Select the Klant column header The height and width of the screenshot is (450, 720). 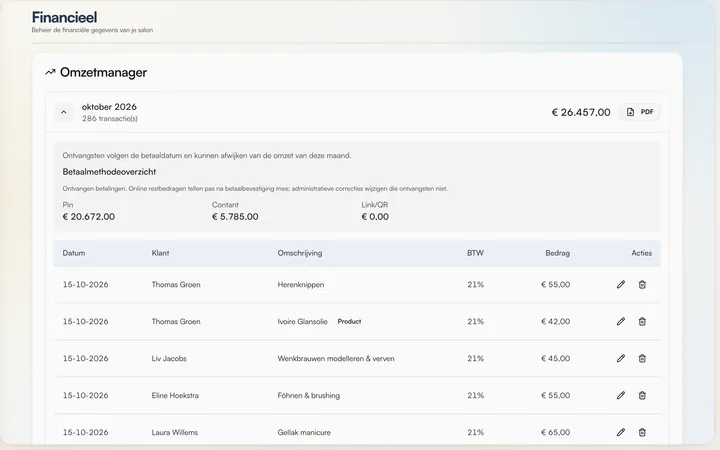click(x=160, y=253)
